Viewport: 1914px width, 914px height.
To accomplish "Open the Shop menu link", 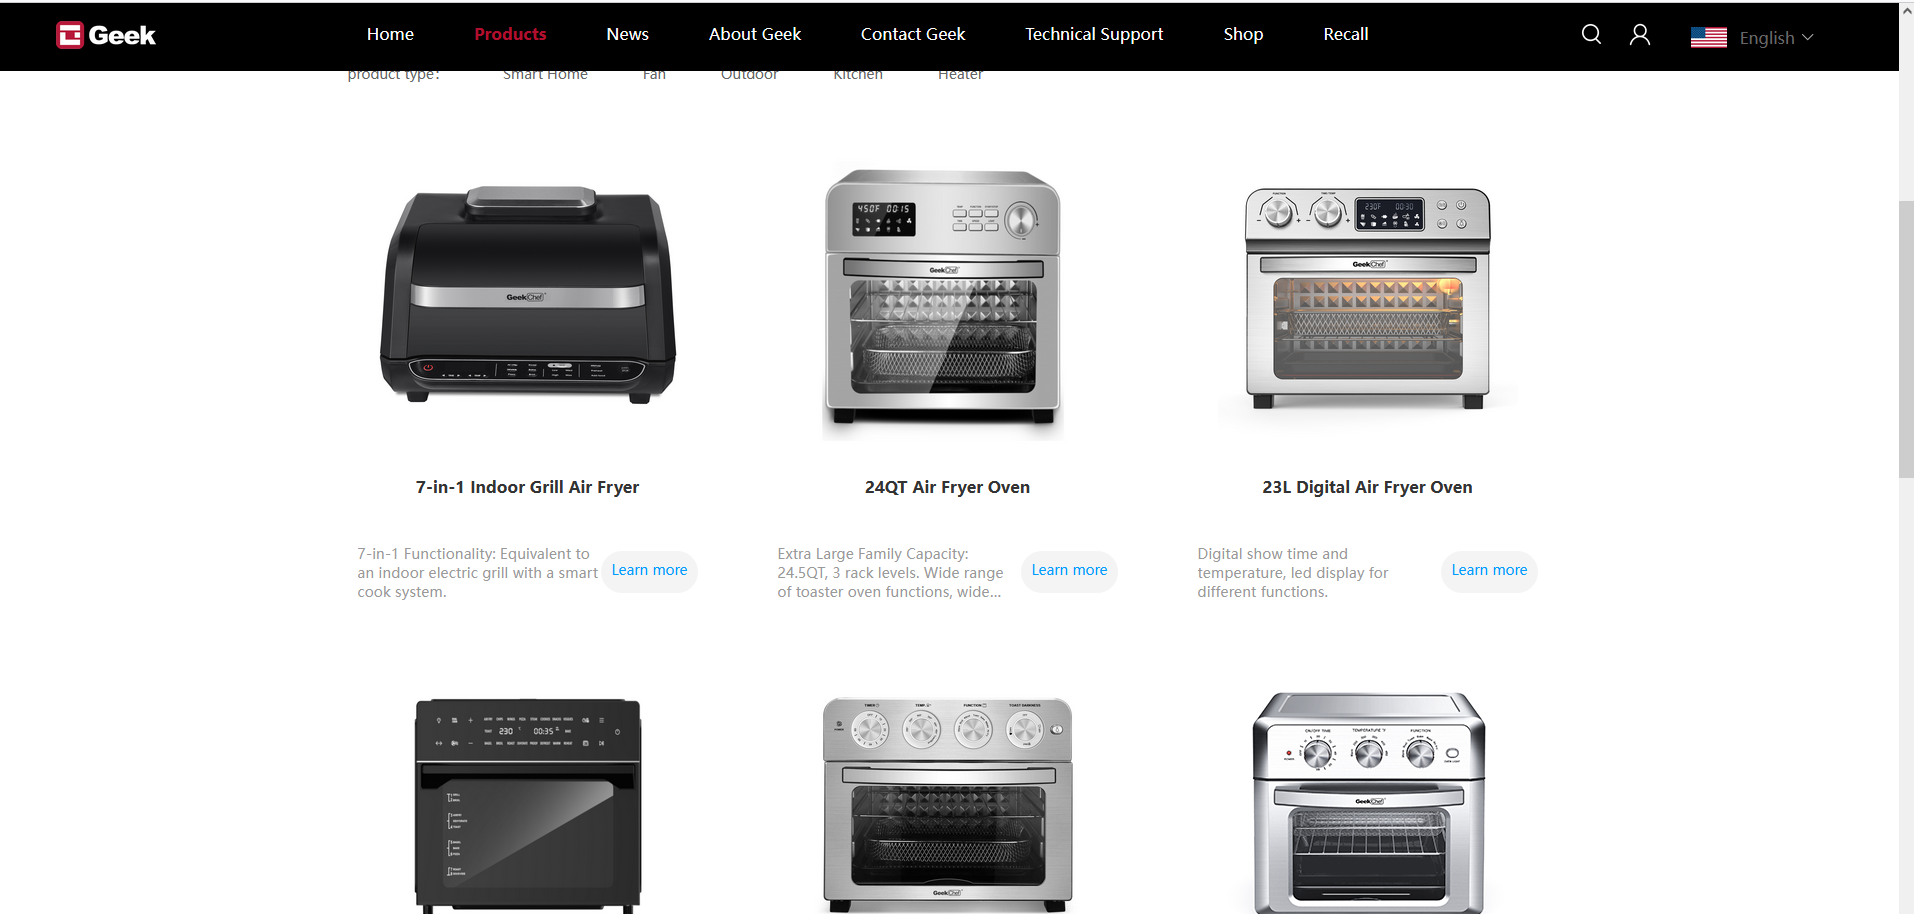I will point(1243,34).
